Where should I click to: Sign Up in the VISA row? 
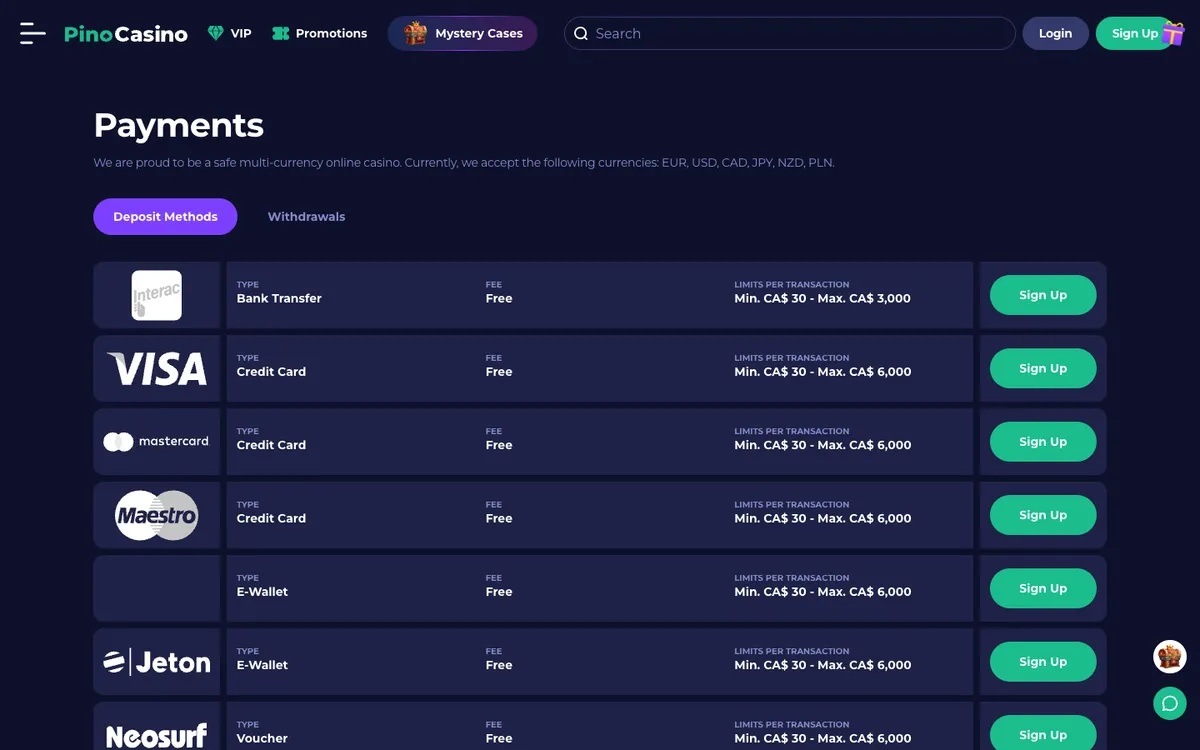[x=1043, y=368]
